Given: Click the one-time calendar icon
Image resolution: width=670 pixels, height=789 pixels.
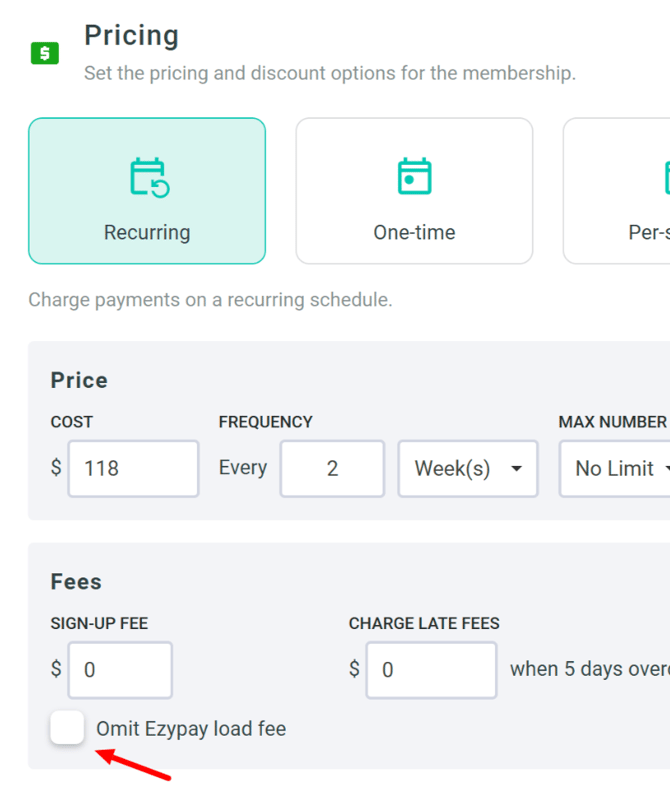Looking at the screenshot, I should [414, 176].
